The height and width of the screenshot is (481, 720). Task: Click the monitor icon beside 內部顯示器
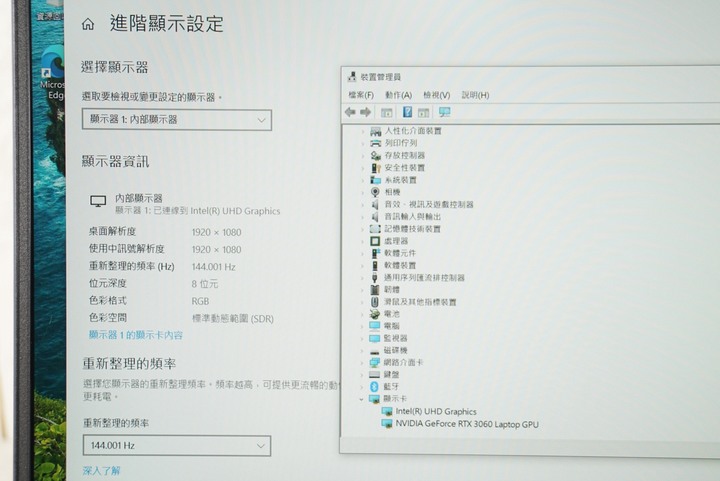click(98, 201)
